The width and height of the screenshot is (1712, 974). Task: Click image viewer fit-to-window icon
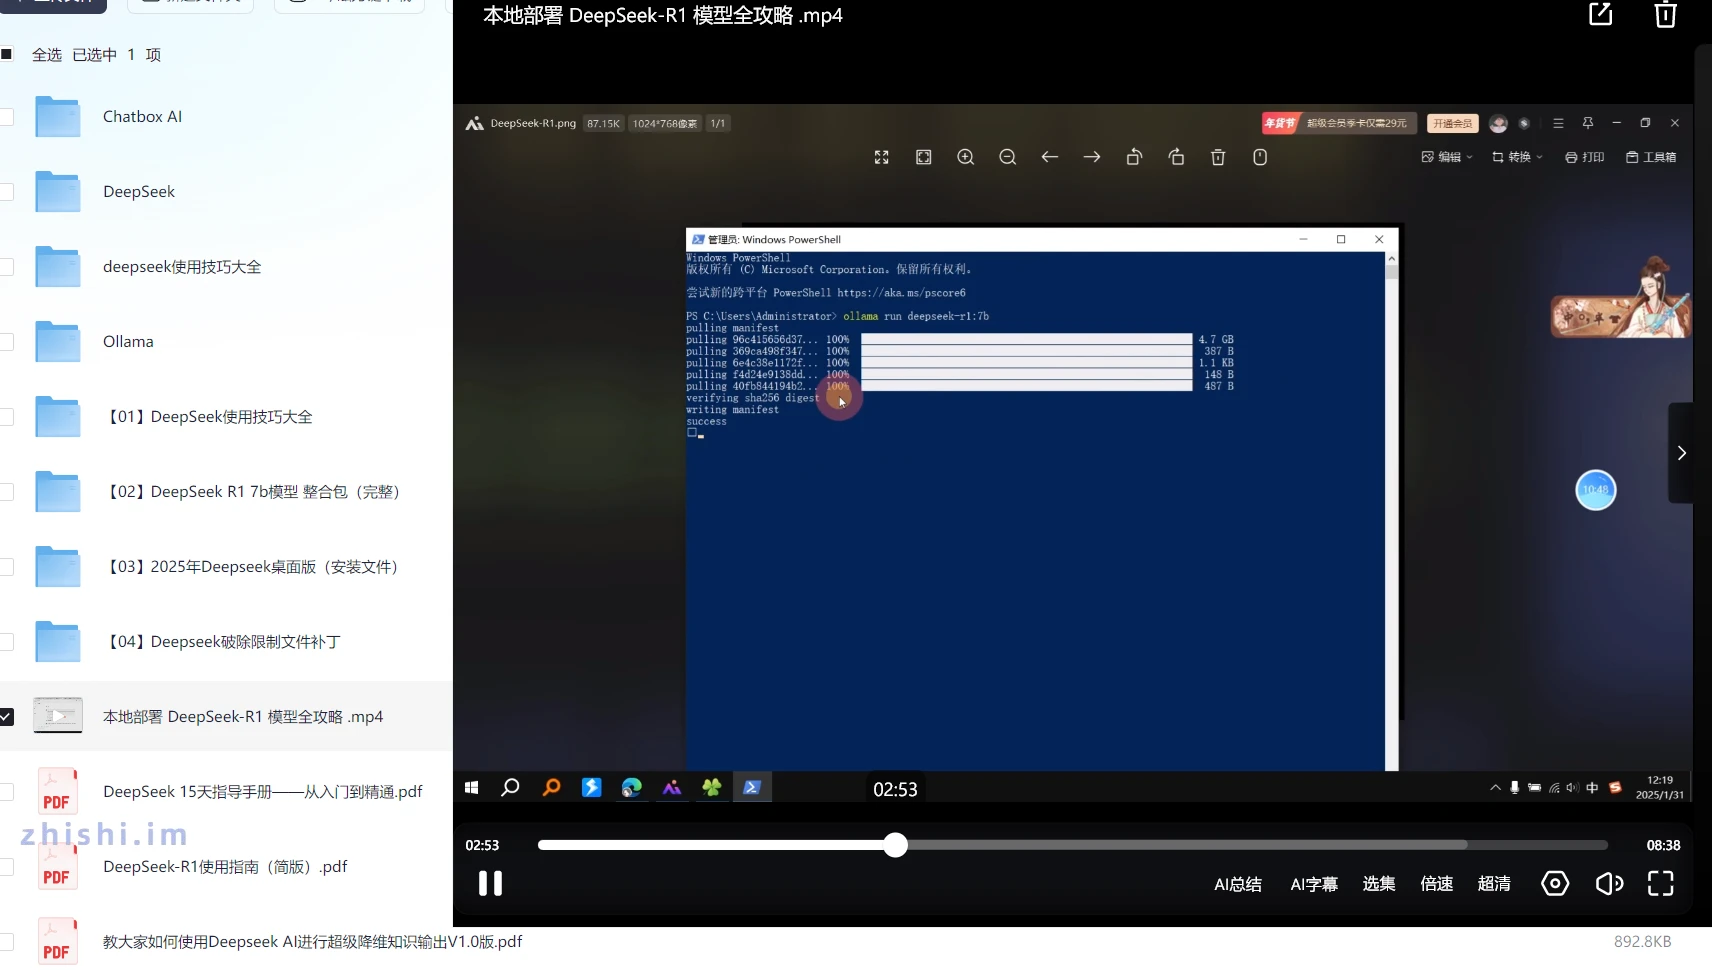click(x=923, y=157)
